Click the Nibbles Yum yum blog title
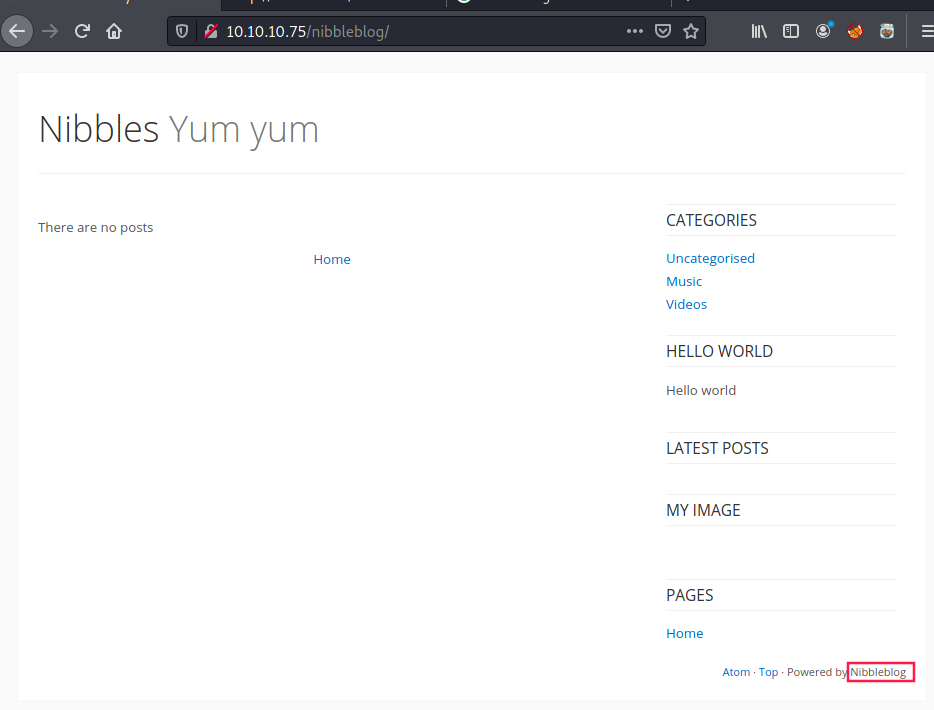 178,130
